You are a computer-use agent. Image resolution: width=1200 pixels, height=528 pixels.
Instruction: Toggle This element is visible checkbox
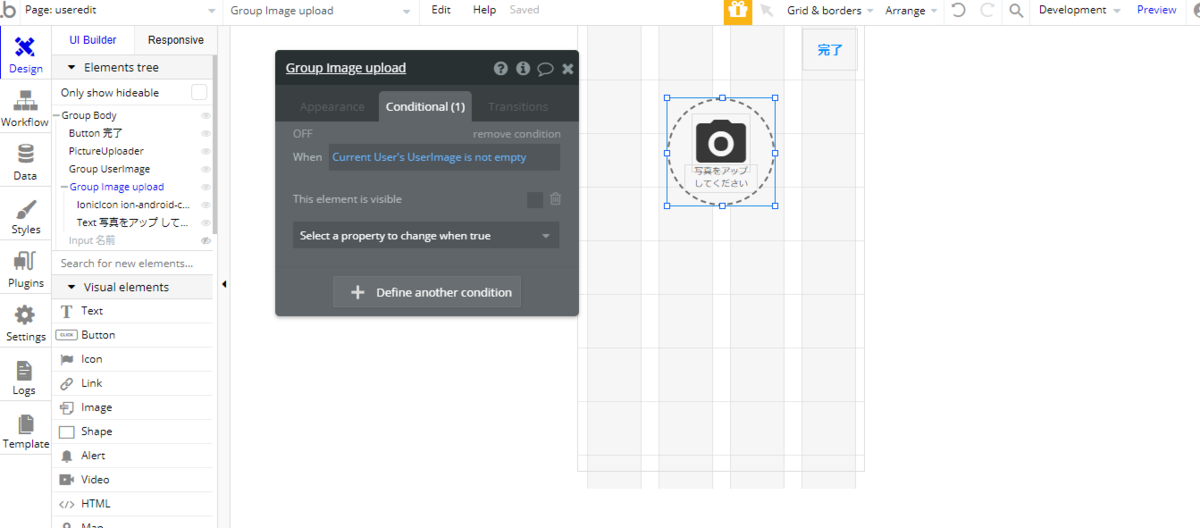point(535,200)
